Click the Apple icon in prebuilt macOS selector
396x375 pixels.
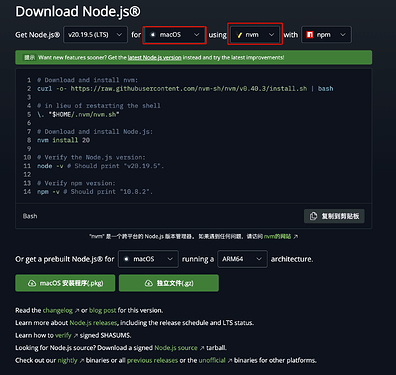(x=126, y=259)
